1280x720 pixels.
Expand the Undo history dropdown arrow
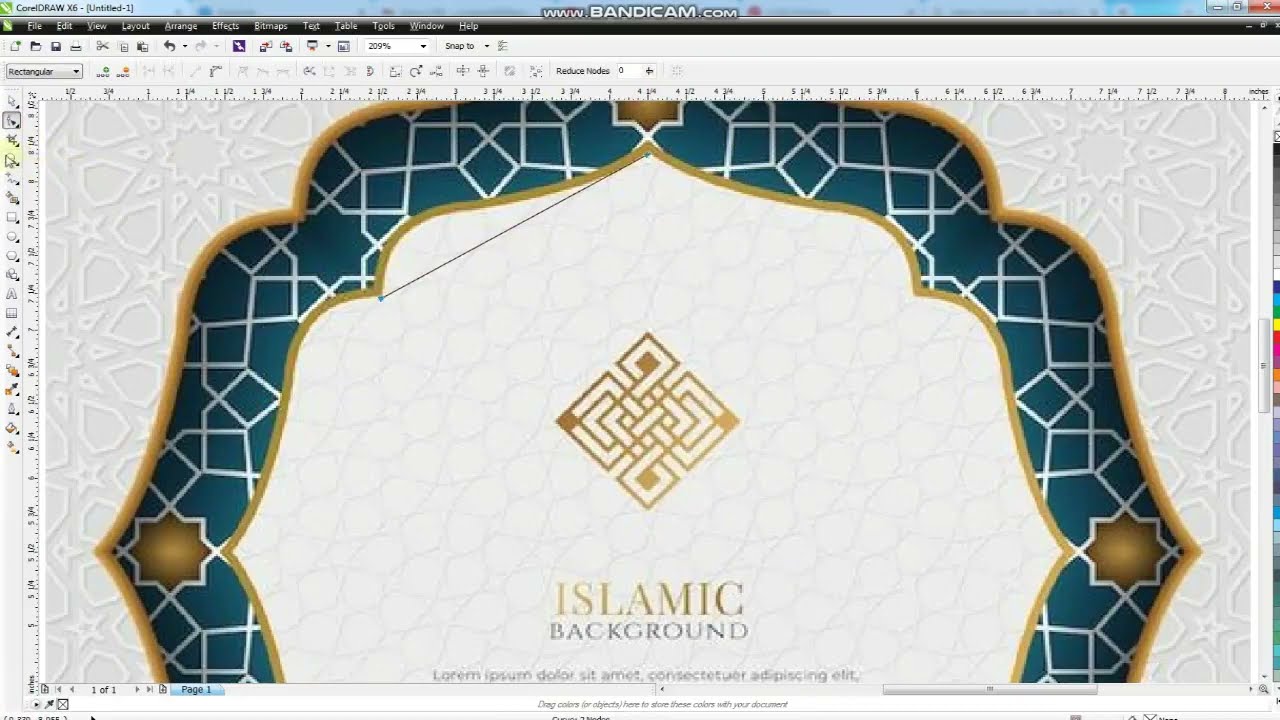(184, 46)
